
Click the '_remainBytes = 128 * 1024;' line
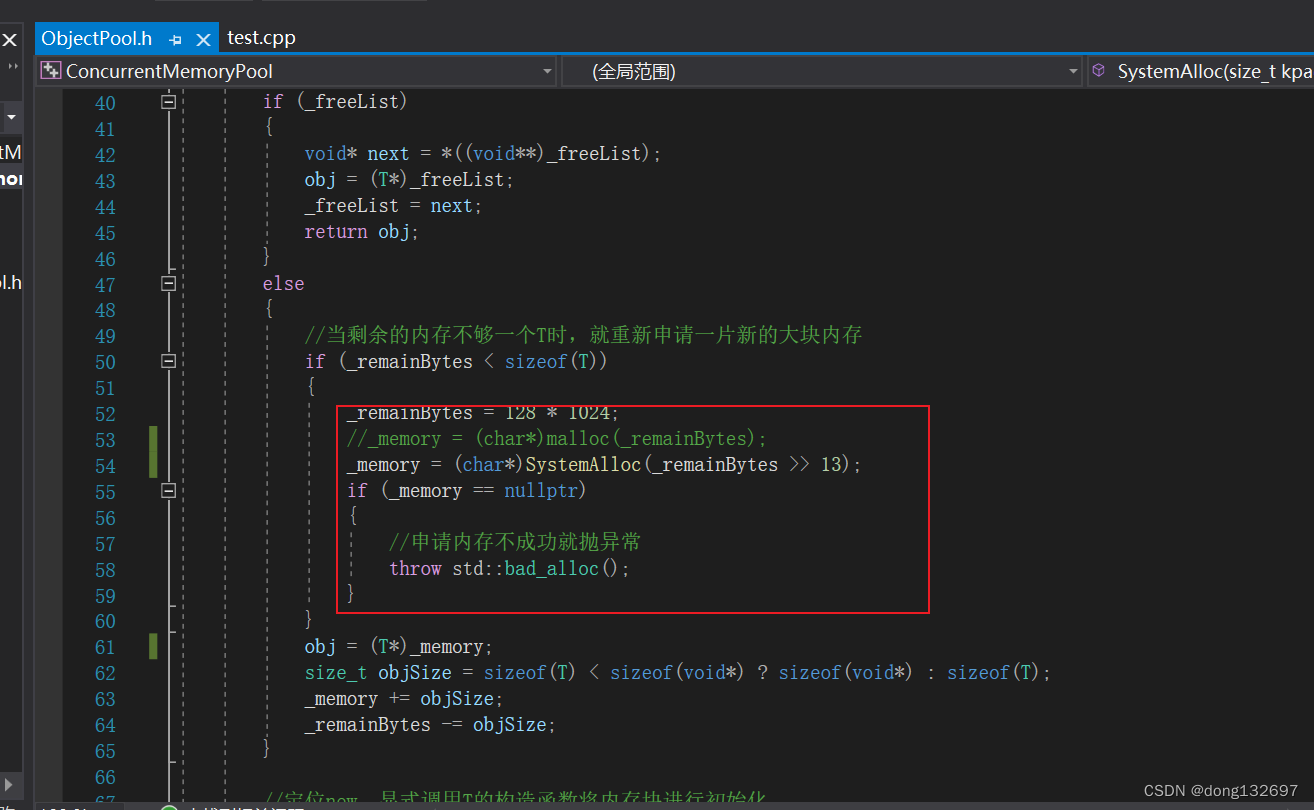point(483,413)
